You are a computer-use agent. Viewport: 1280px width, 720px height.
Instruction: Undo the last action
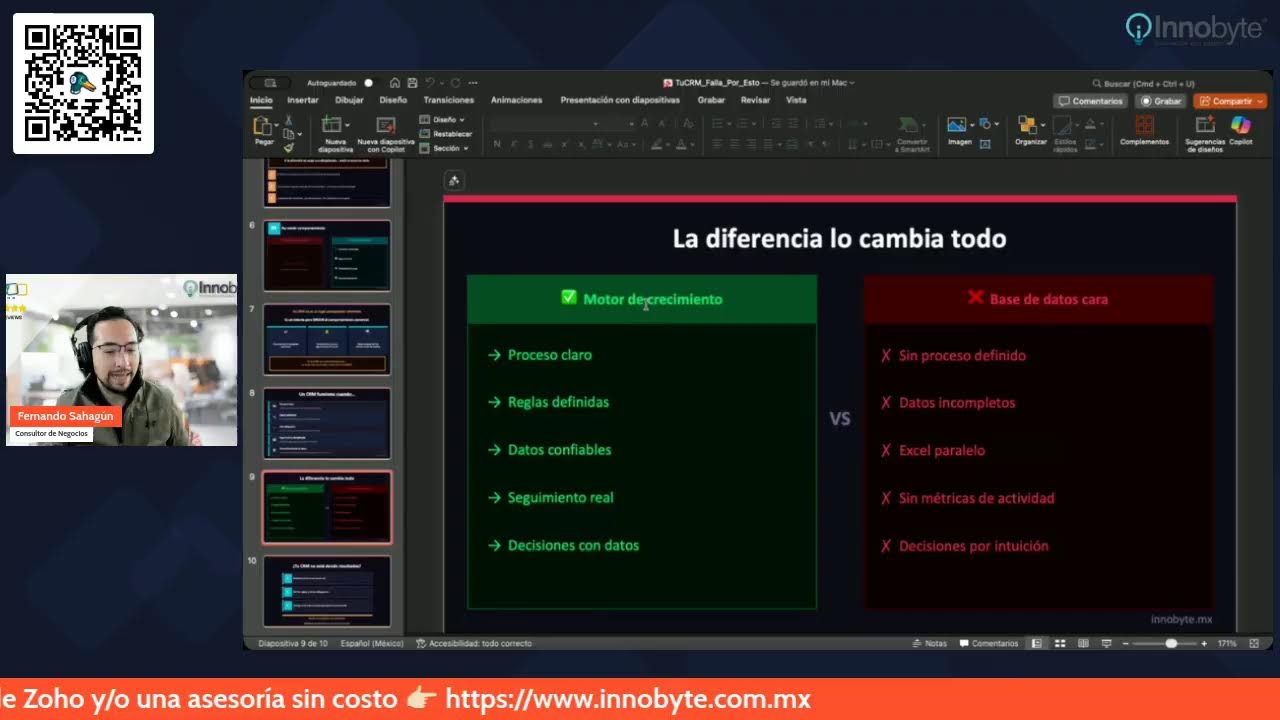click(x=430, y=83)
